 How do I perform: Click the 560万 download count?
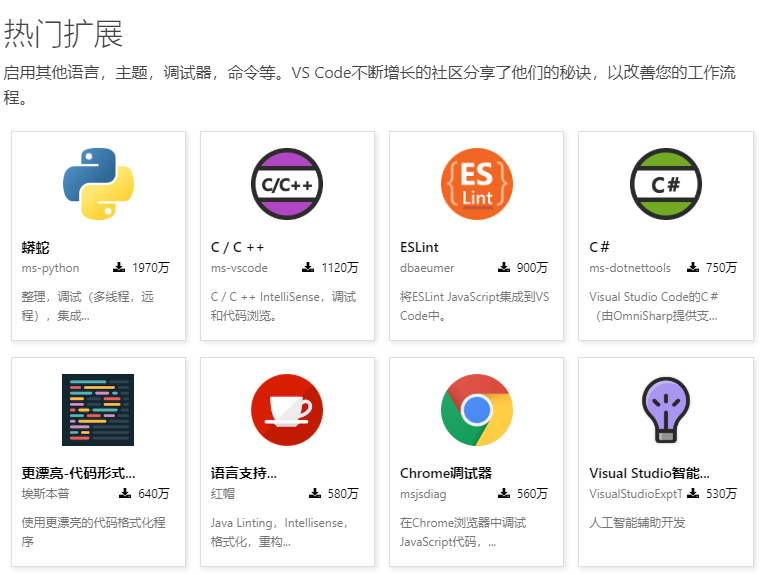point(532,493)
